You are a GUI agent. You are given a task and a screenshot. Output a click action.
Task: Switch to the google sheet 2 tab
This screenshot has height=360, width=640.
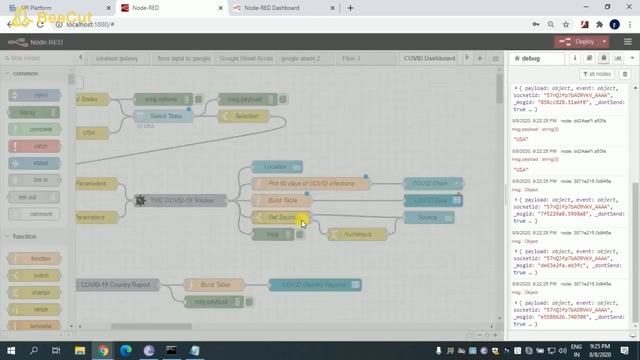(304, 58)
